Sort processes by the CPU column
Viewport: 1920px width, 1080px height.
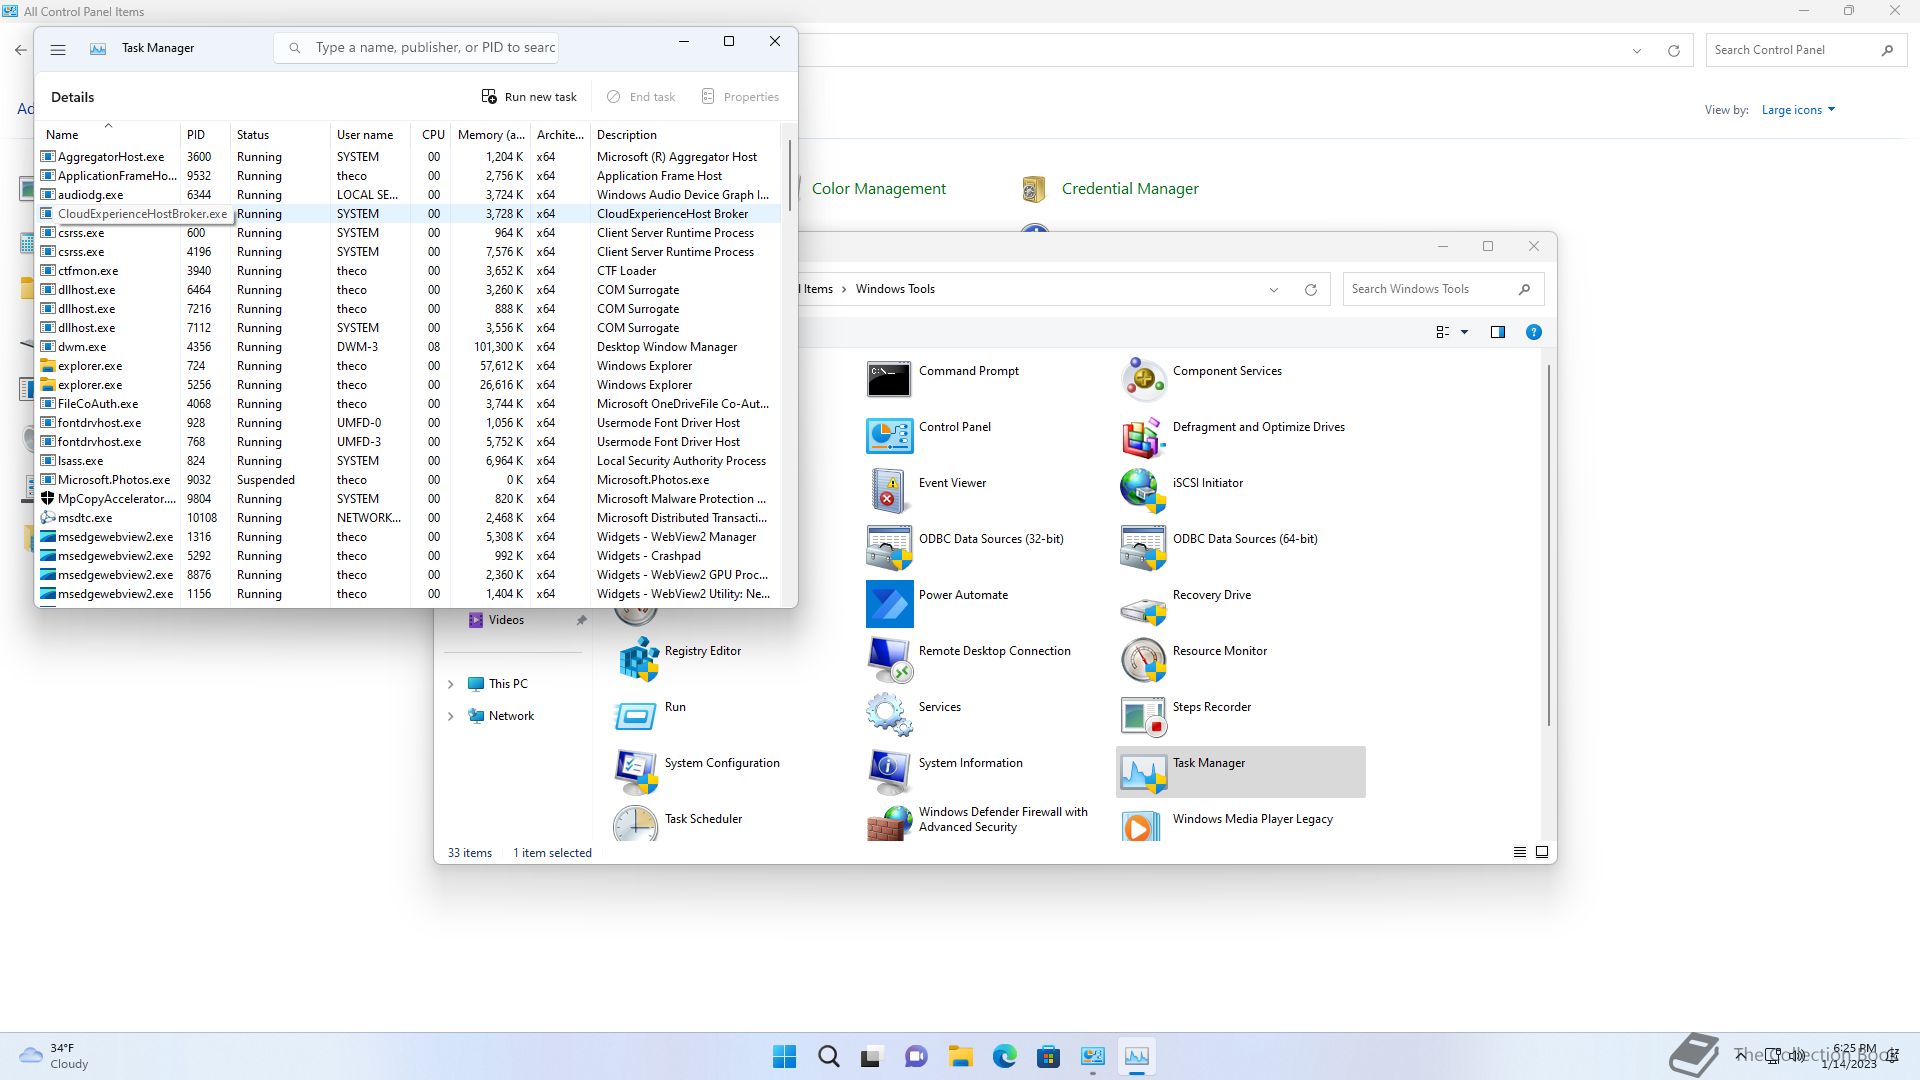point(431,134)
